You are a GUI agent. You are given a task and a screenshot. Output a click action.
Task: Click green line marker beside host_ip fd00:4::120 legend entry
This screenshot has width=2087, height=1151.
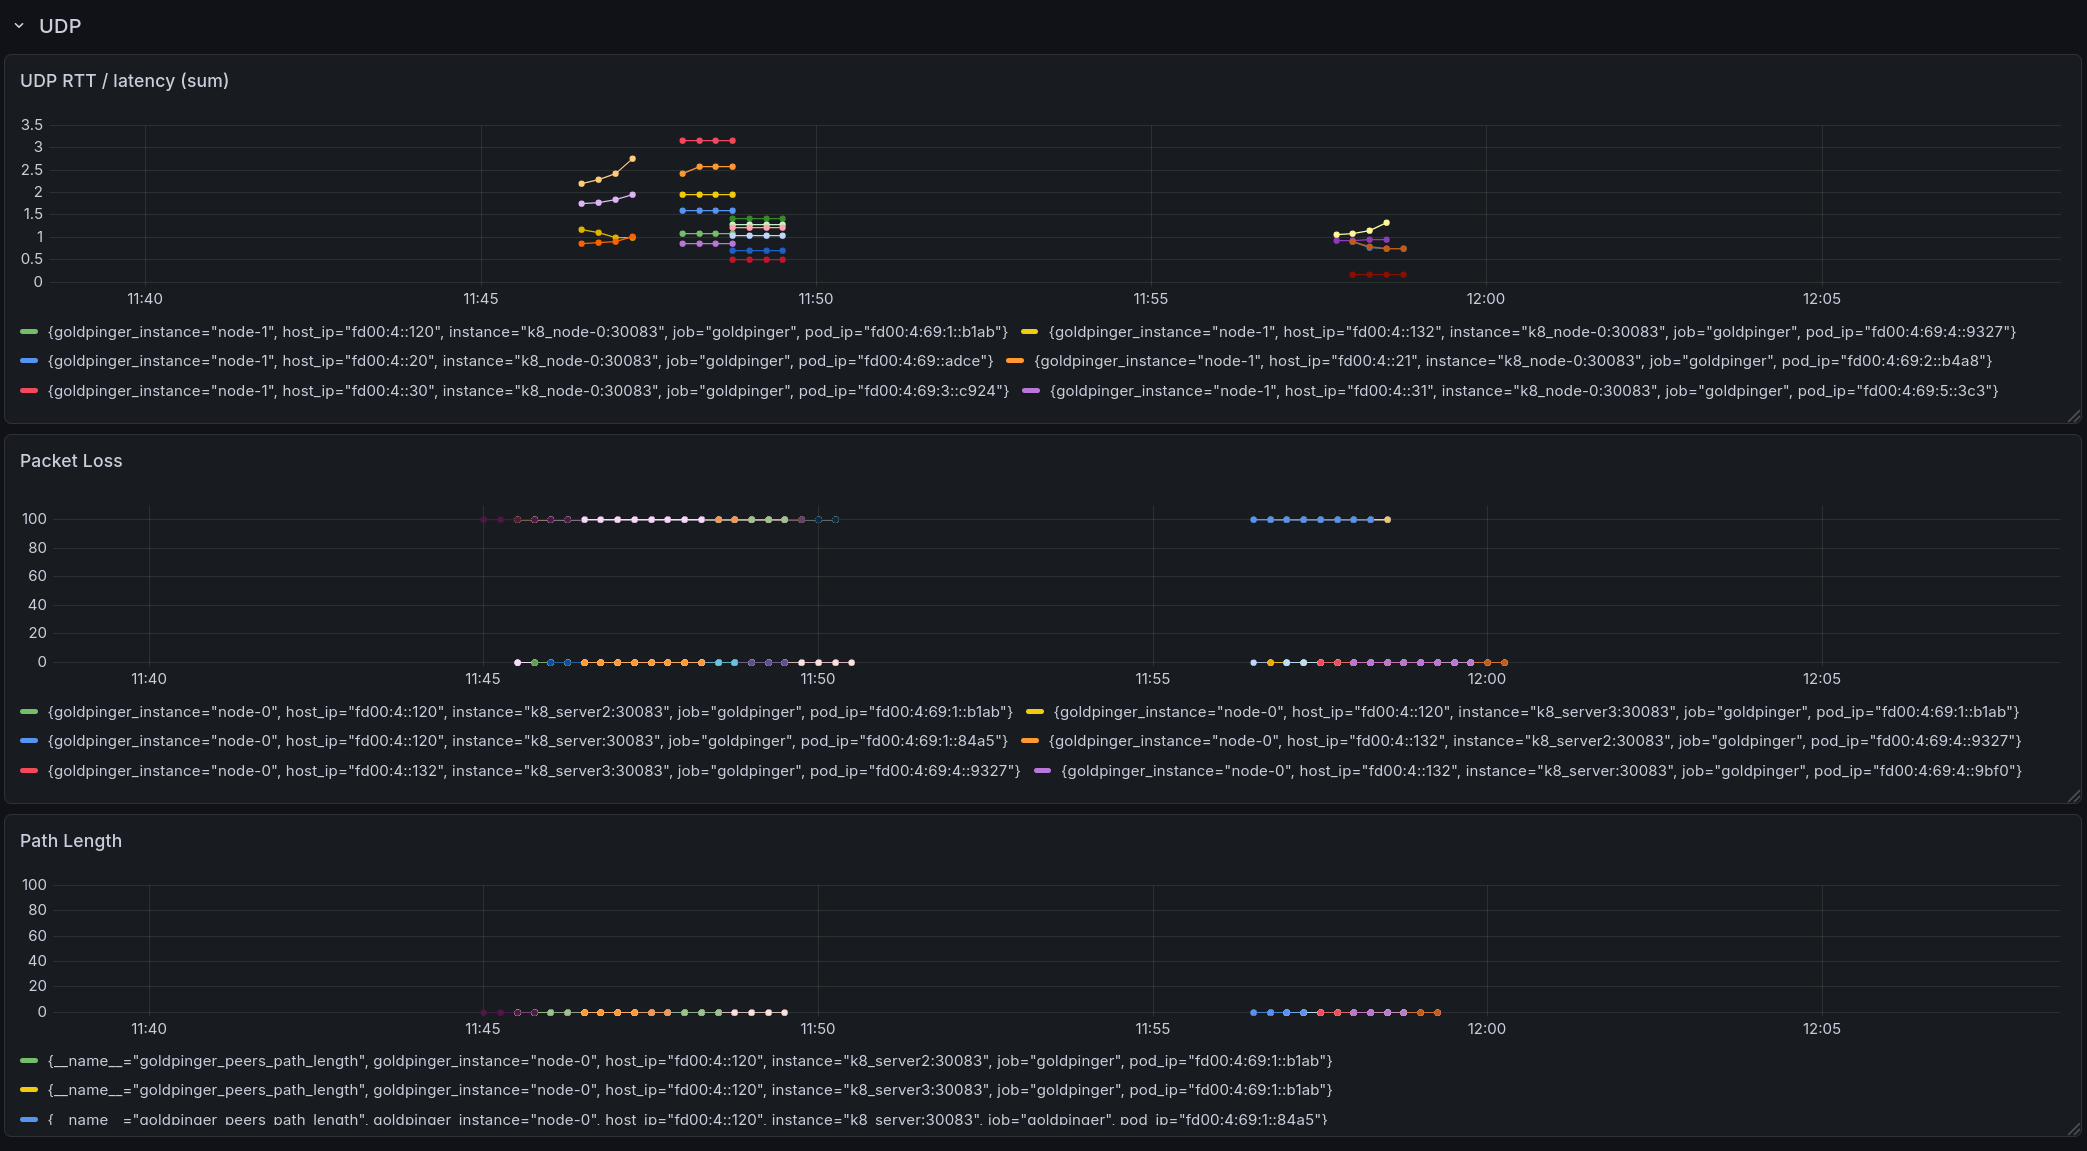click(x=29, y=331)
